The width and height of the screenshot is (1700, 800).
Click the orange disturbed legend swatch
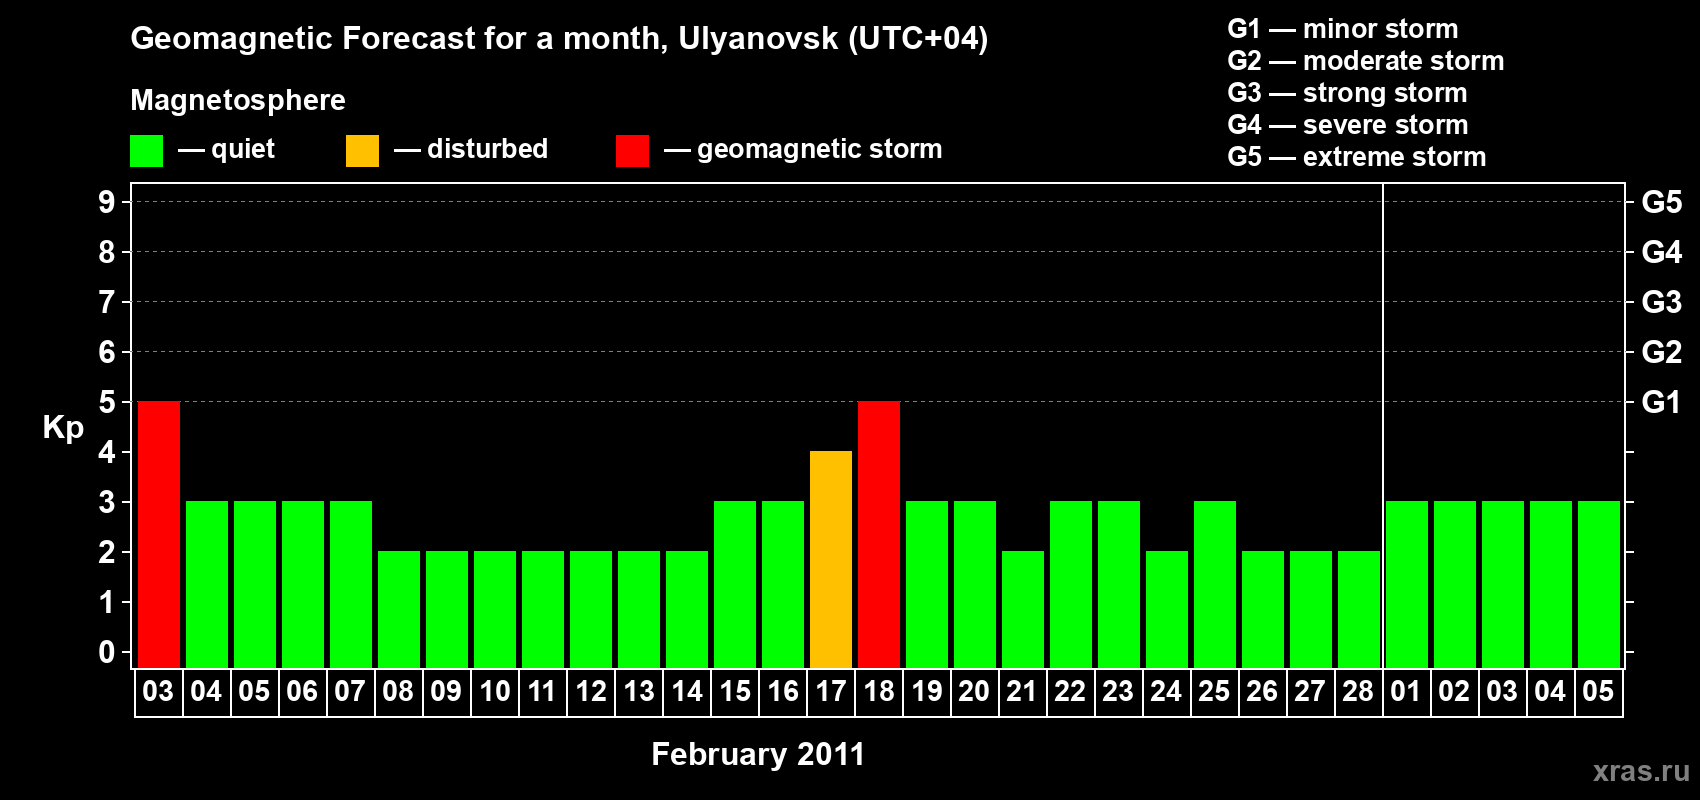362,151
